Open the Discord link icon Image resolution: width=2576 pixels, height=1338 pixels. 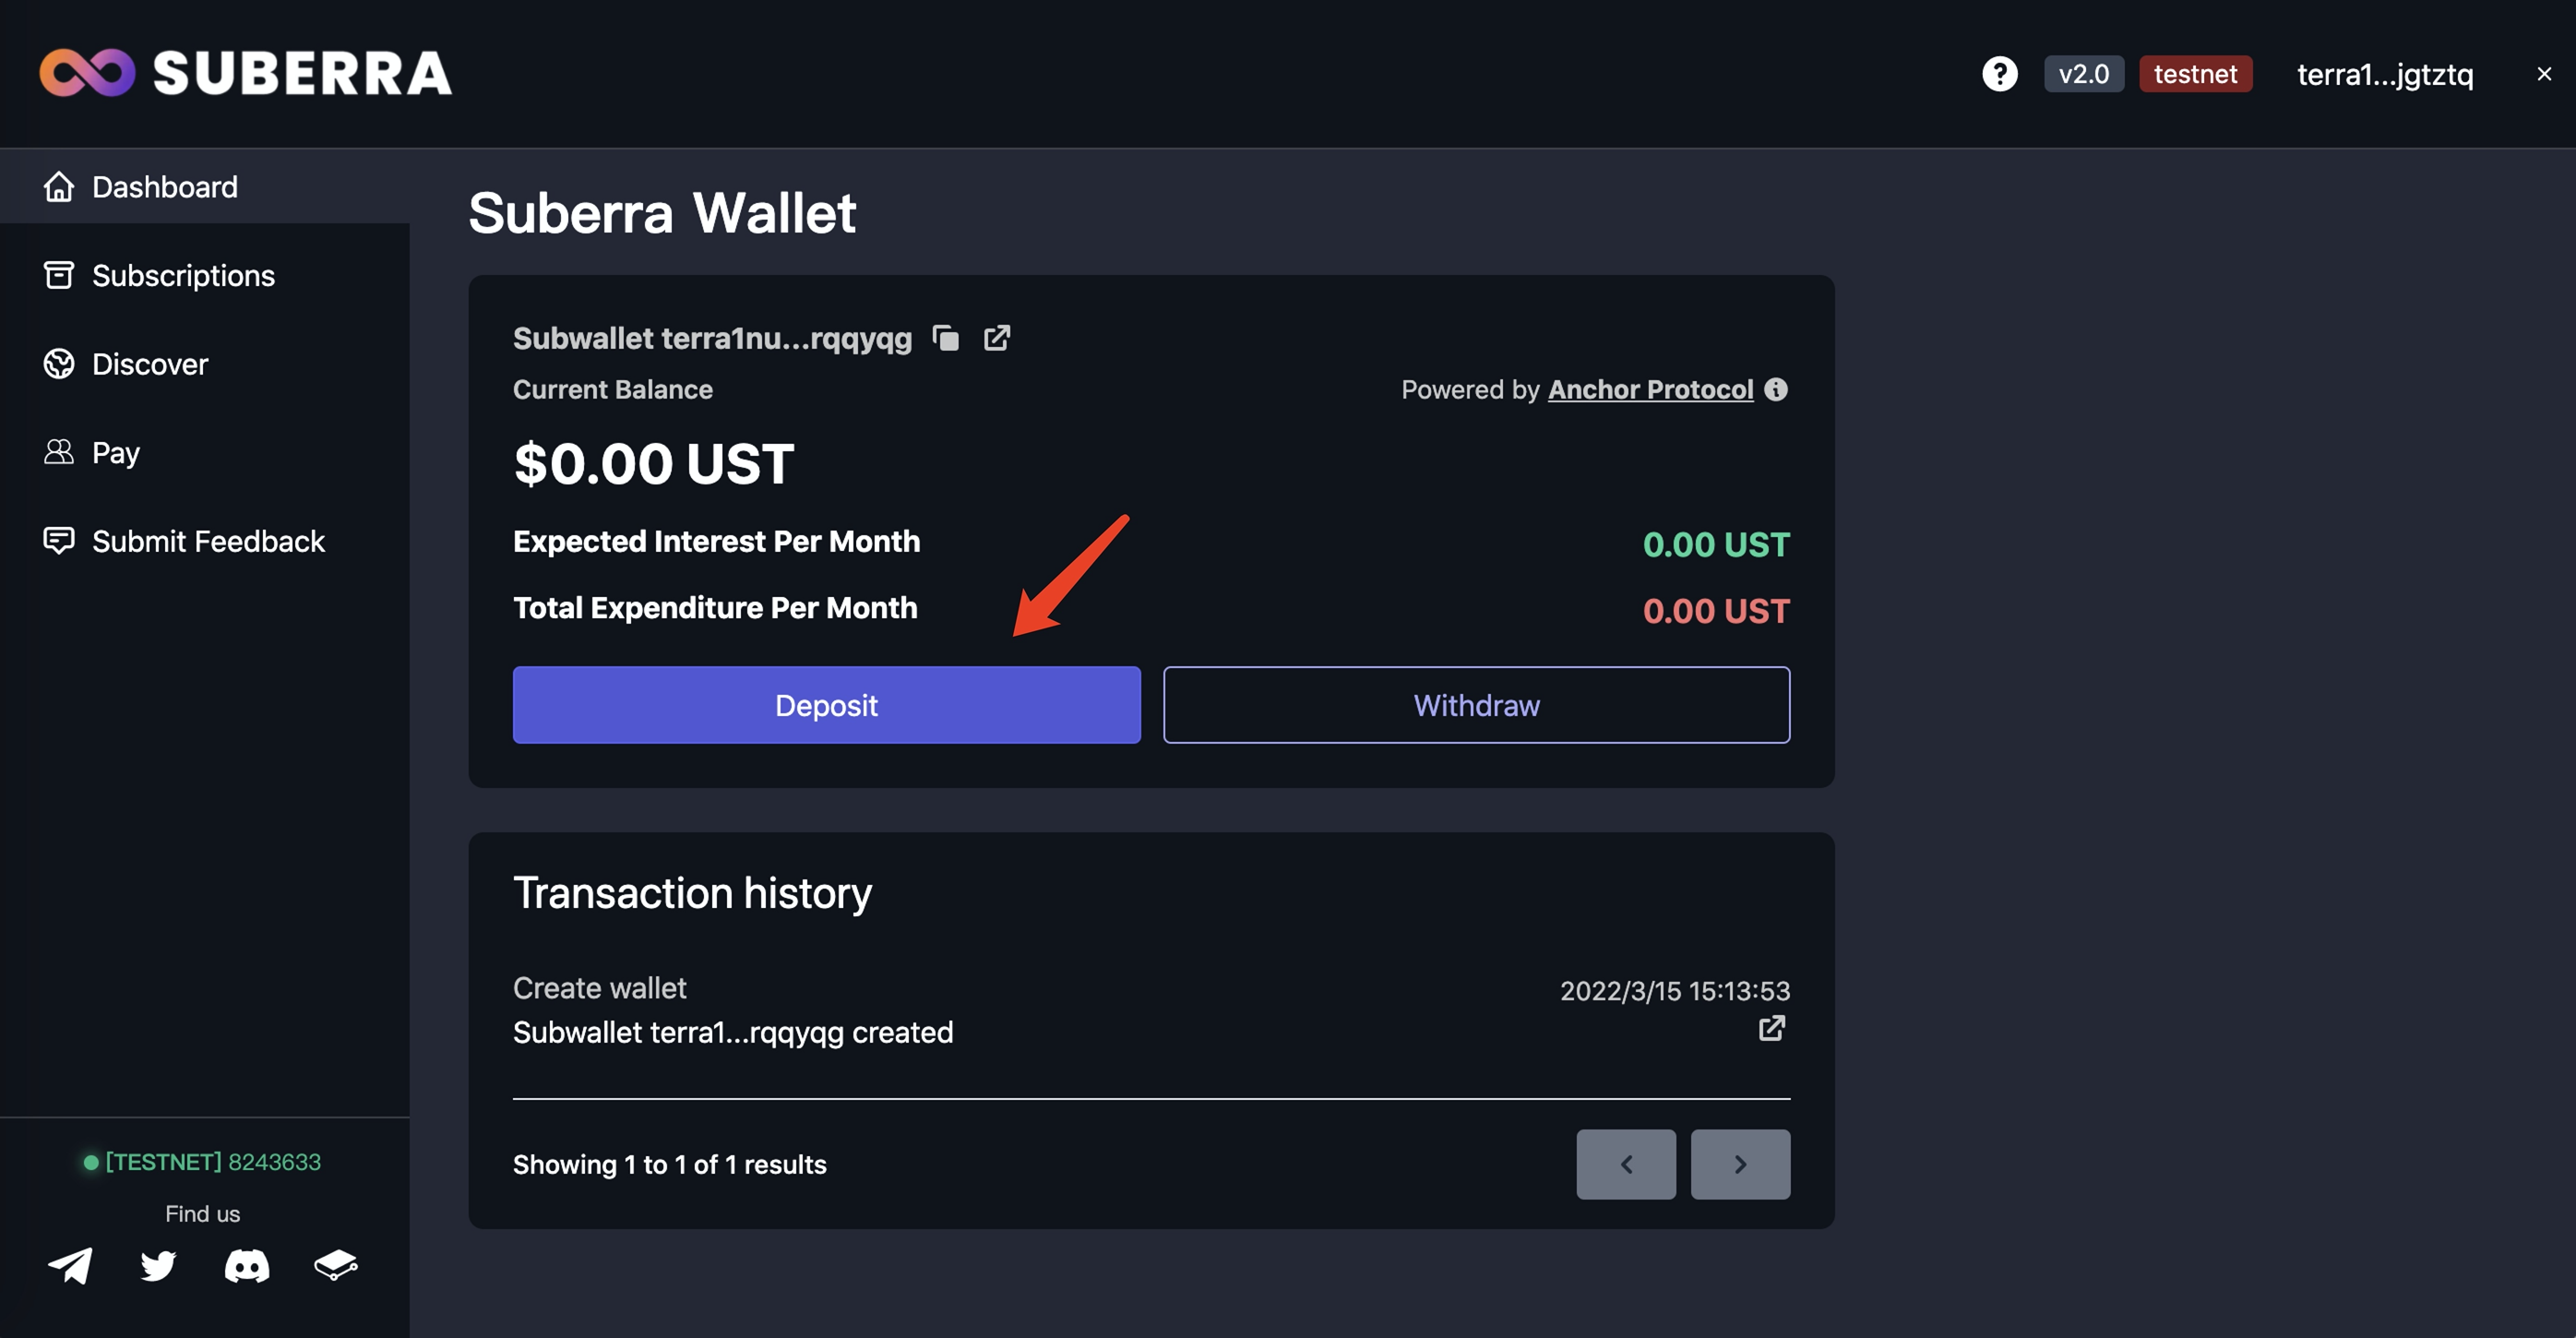click(247, 1265)
